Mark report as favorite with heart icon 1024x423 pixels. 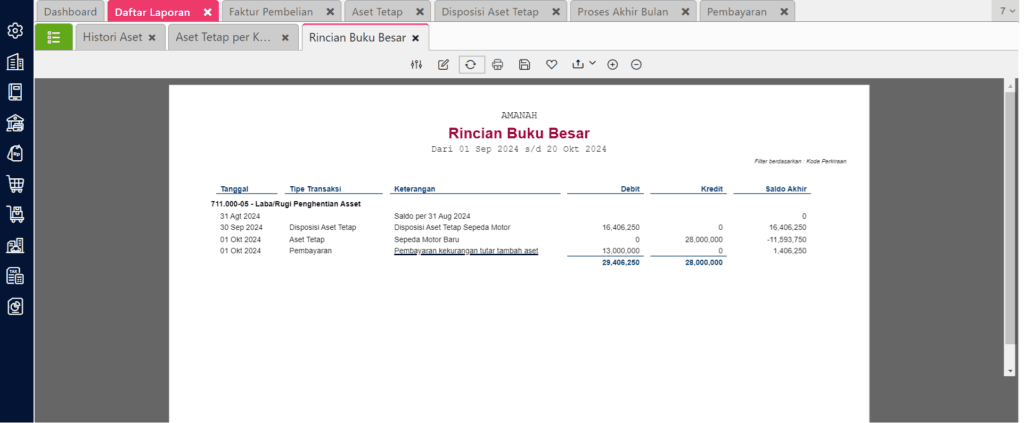click(x=552, y=65)
